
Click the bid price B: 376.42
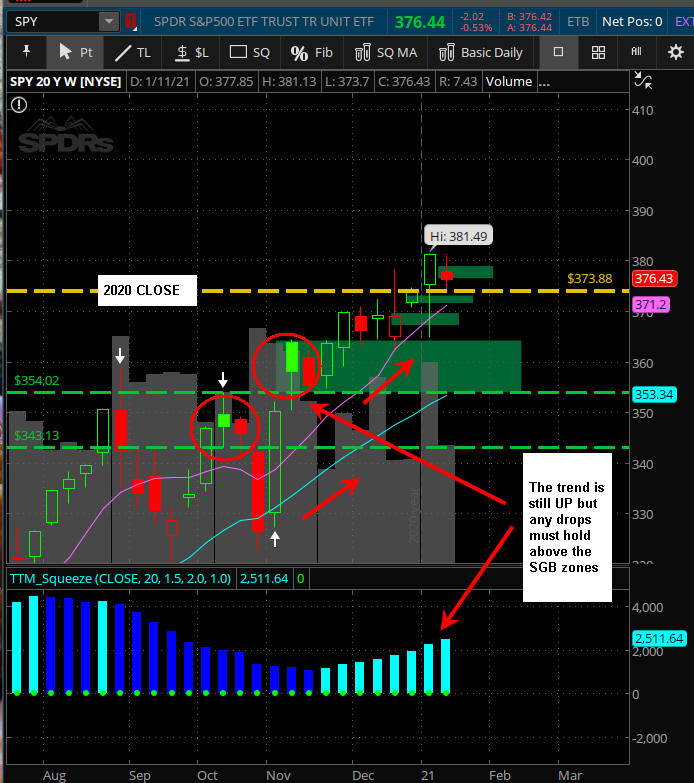(529, 16)
